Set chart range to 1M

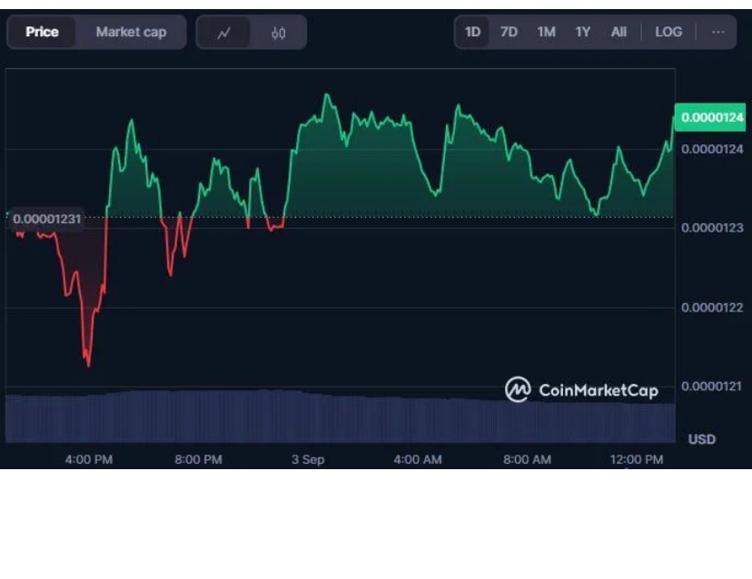click(x=546, y=32)
